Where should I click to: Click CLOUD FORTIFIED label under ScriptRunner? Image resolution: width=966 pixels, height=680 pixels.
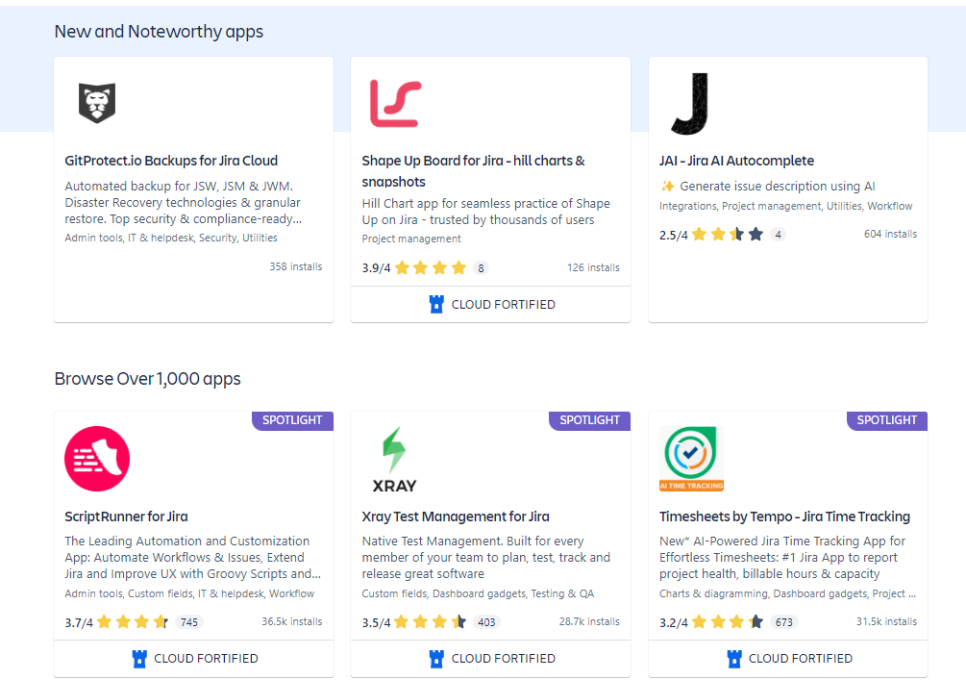(x=206, y=658)
